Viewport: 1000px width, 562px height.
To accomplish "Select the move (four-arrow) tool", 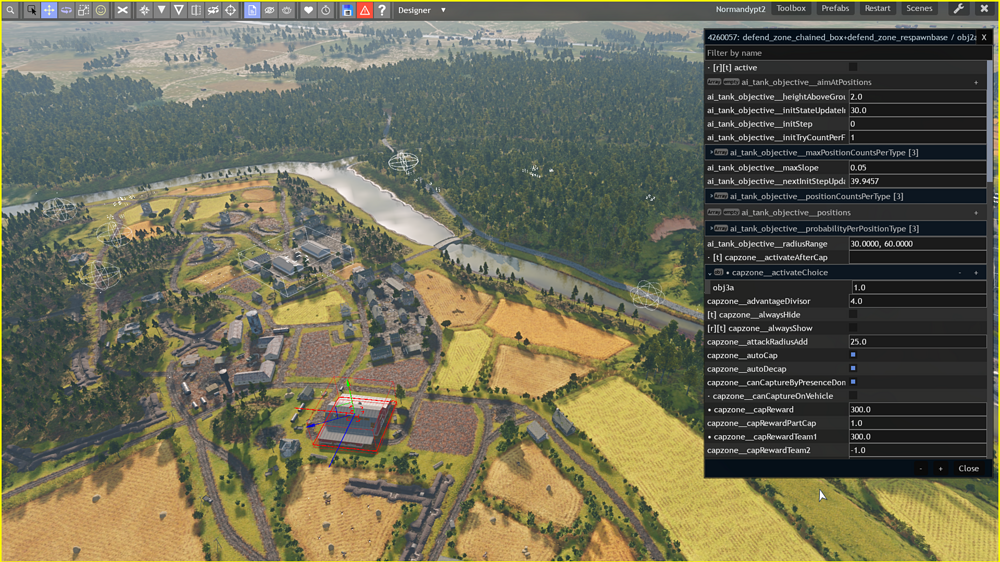I will tap(48, 10).
